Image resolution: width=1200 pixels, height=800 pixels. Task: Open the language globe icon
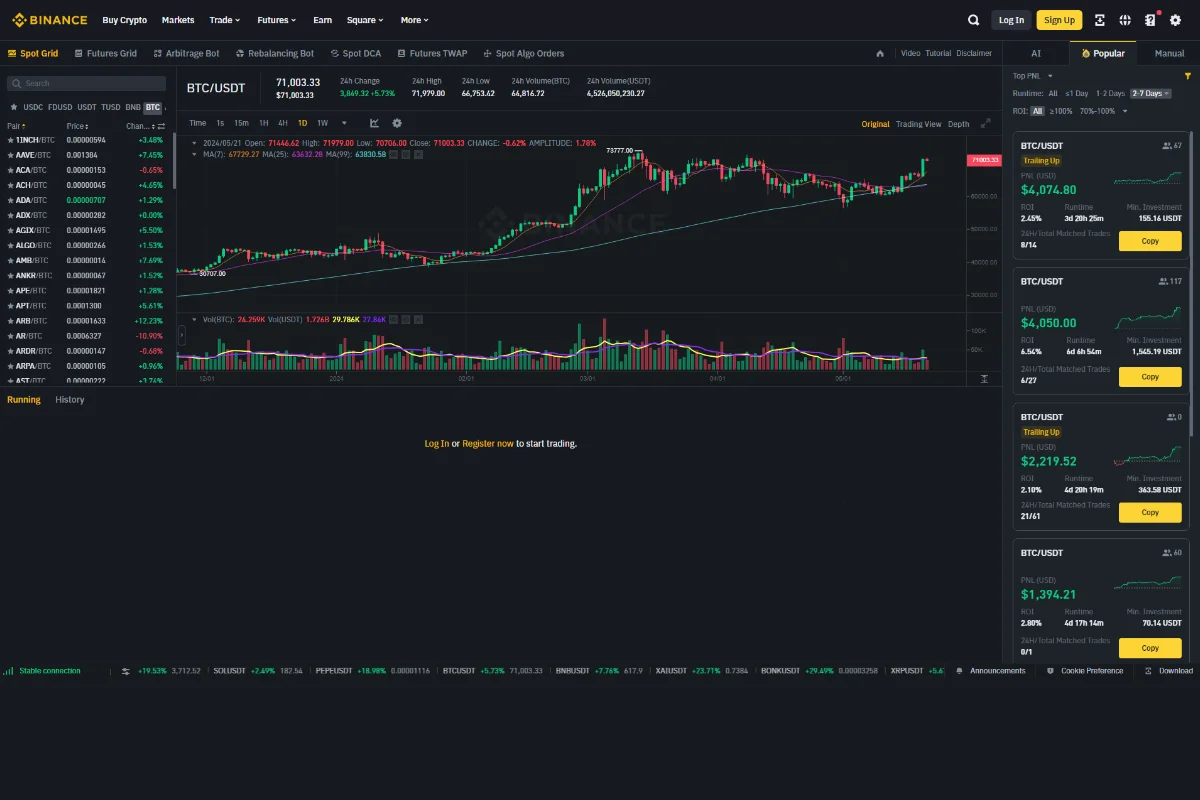coord(1124,20)
